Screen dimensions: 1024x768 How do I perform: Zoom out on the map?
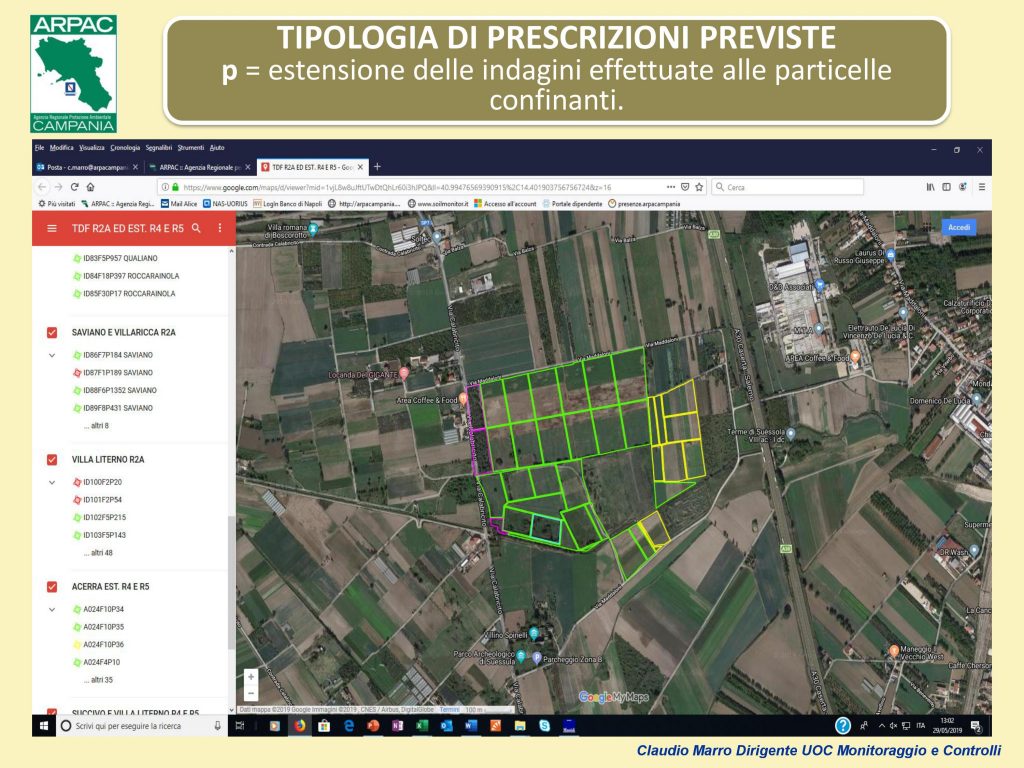[251, 694]
